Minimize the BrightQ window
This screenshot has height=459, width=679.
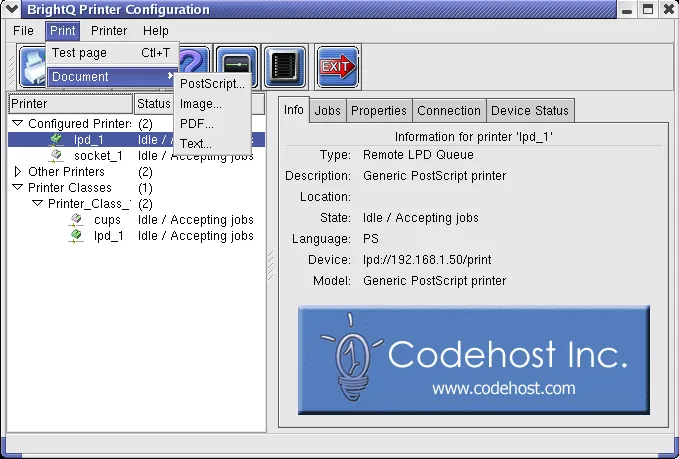pyautogui.click(x=627, y=10)
